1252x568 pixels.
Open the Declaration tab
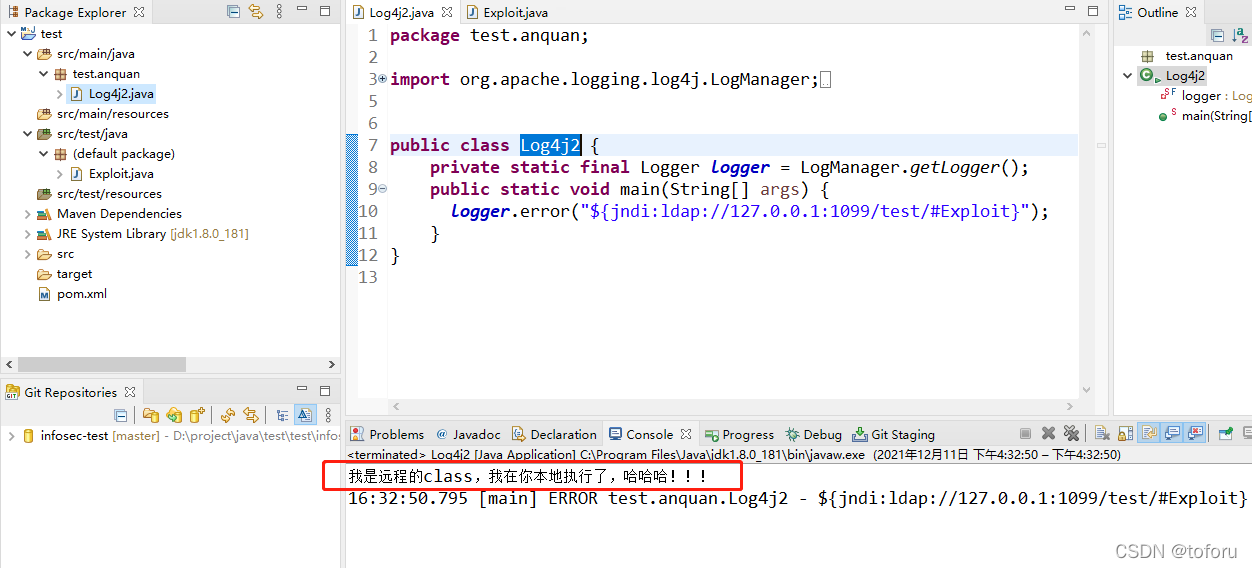coord(554,434)
